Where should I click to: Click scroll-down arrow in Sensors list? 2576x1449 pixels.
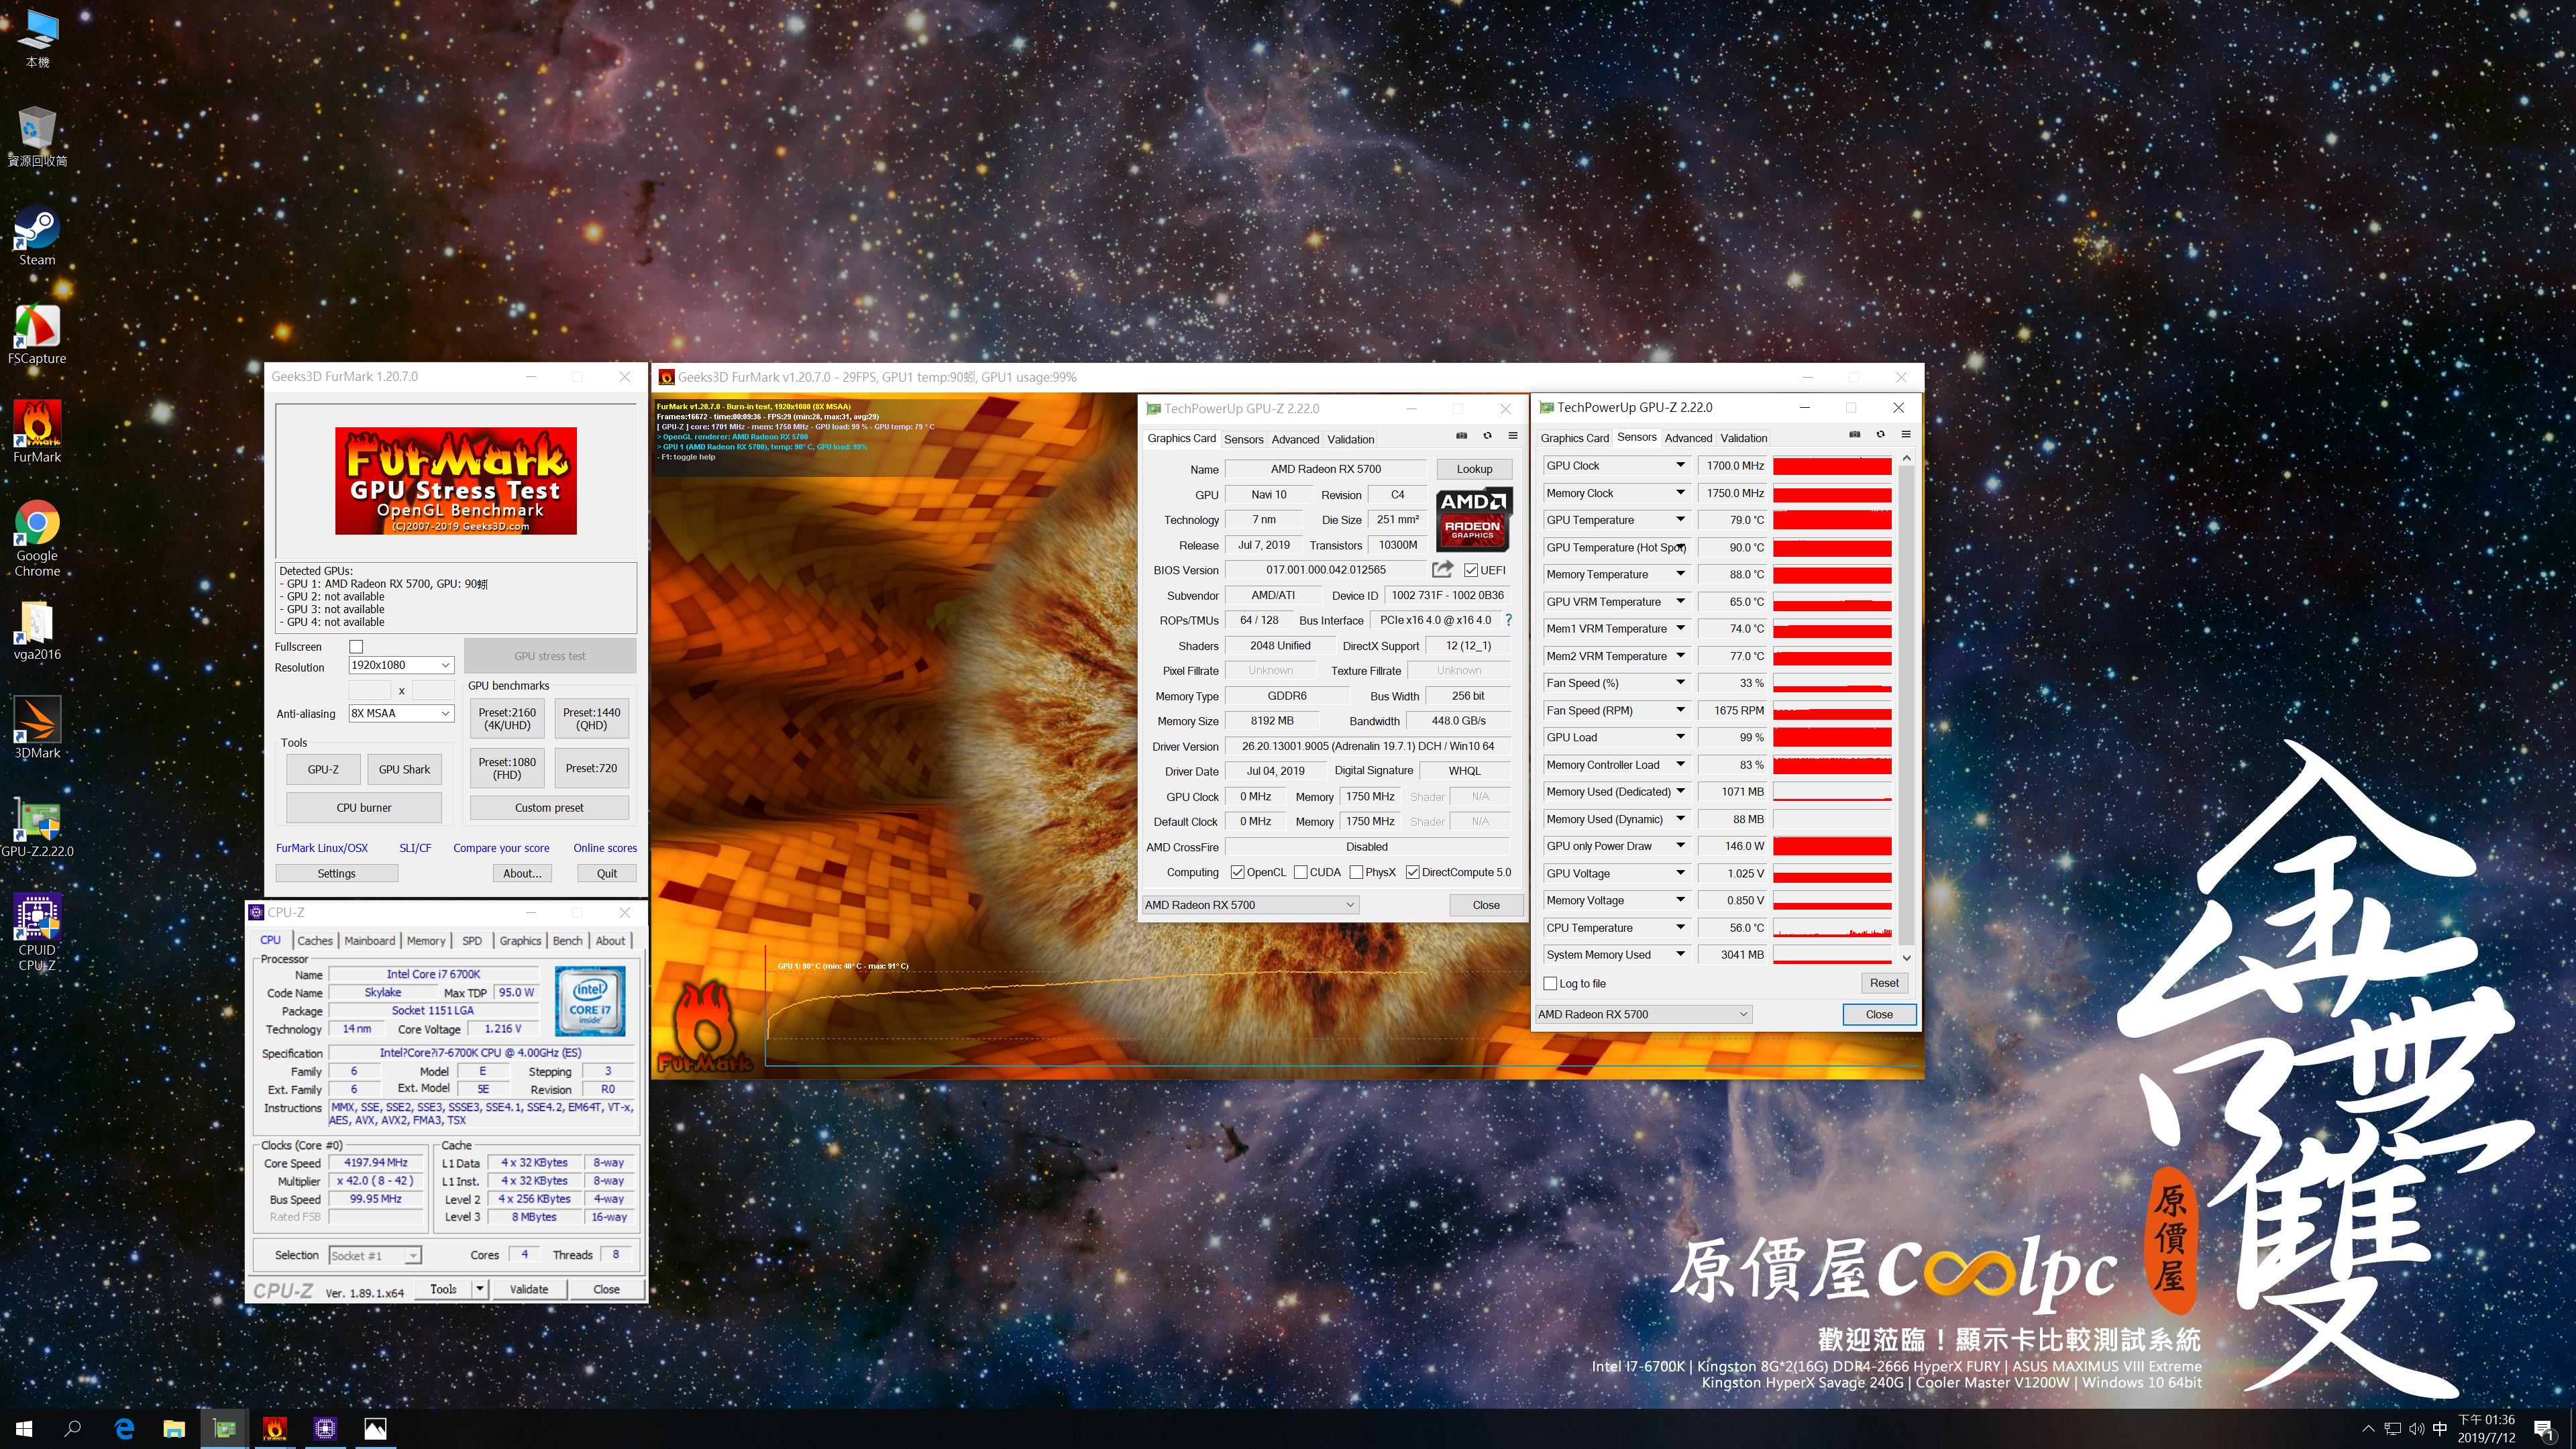point(1906,957)
